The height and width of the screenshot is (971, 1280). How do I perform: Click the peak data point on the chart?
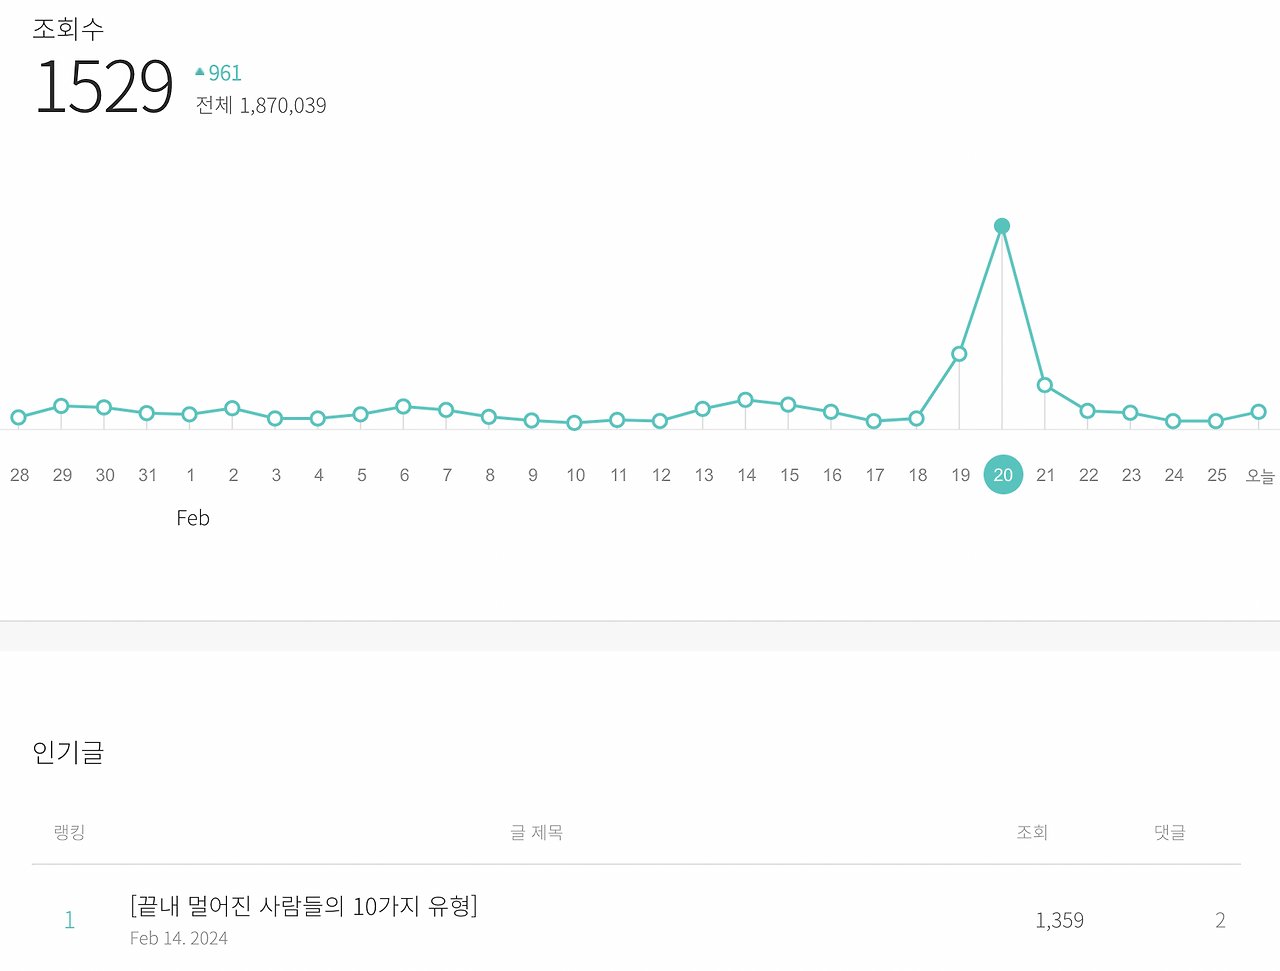(1002, 225)
